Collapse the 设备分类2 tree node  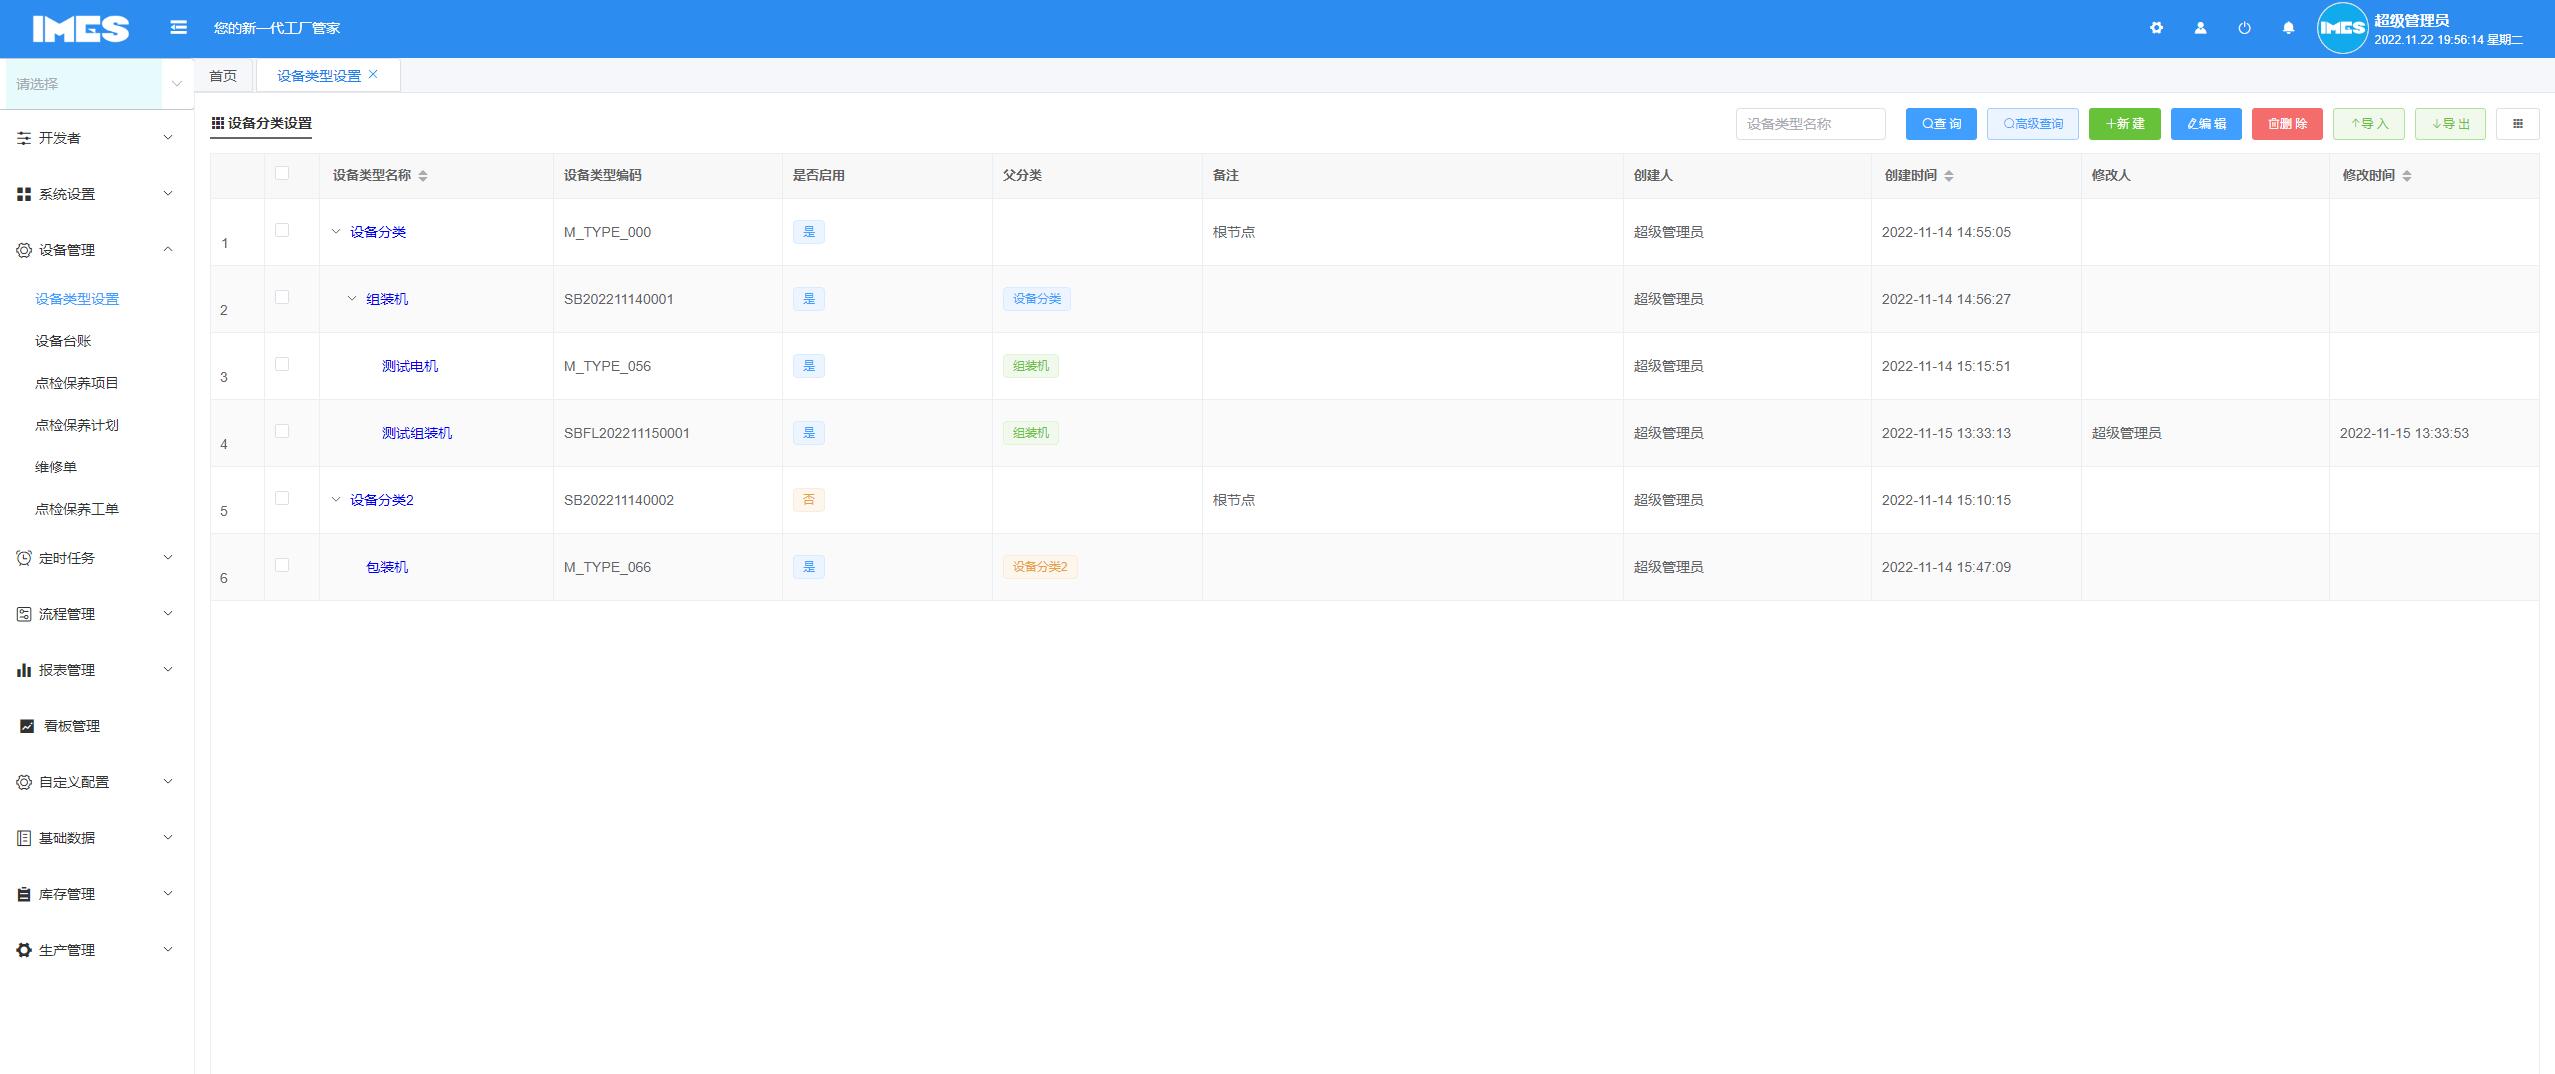point(336,499)
